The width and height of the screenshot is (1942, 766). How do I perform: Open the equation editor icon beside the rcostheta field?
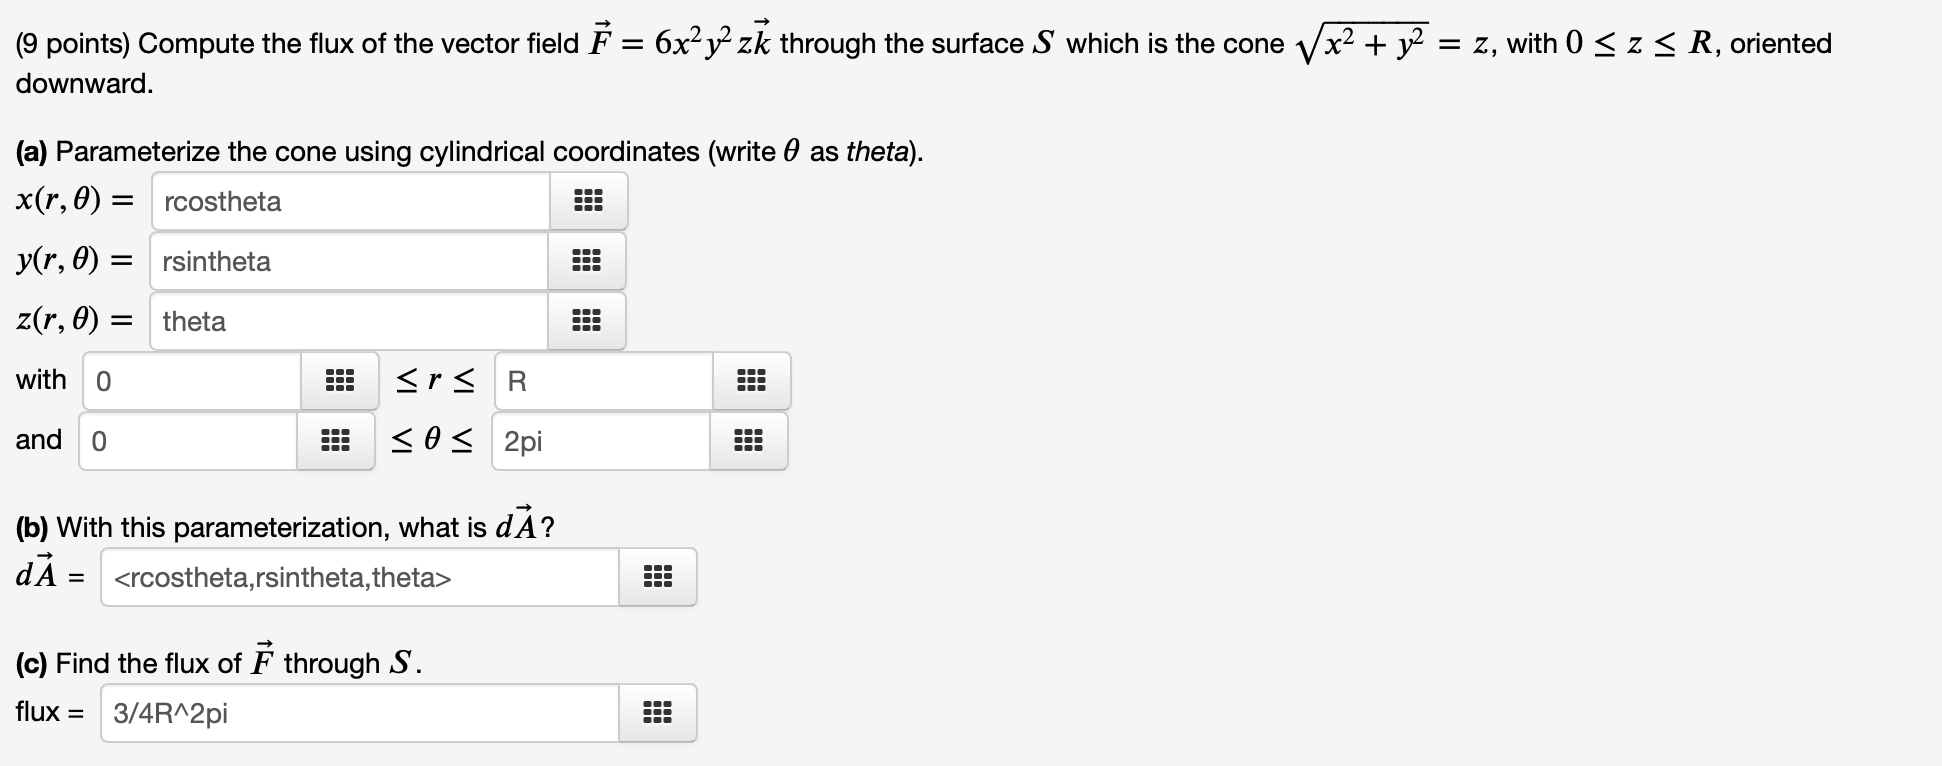pyautogui.click(x=588, y=201)
